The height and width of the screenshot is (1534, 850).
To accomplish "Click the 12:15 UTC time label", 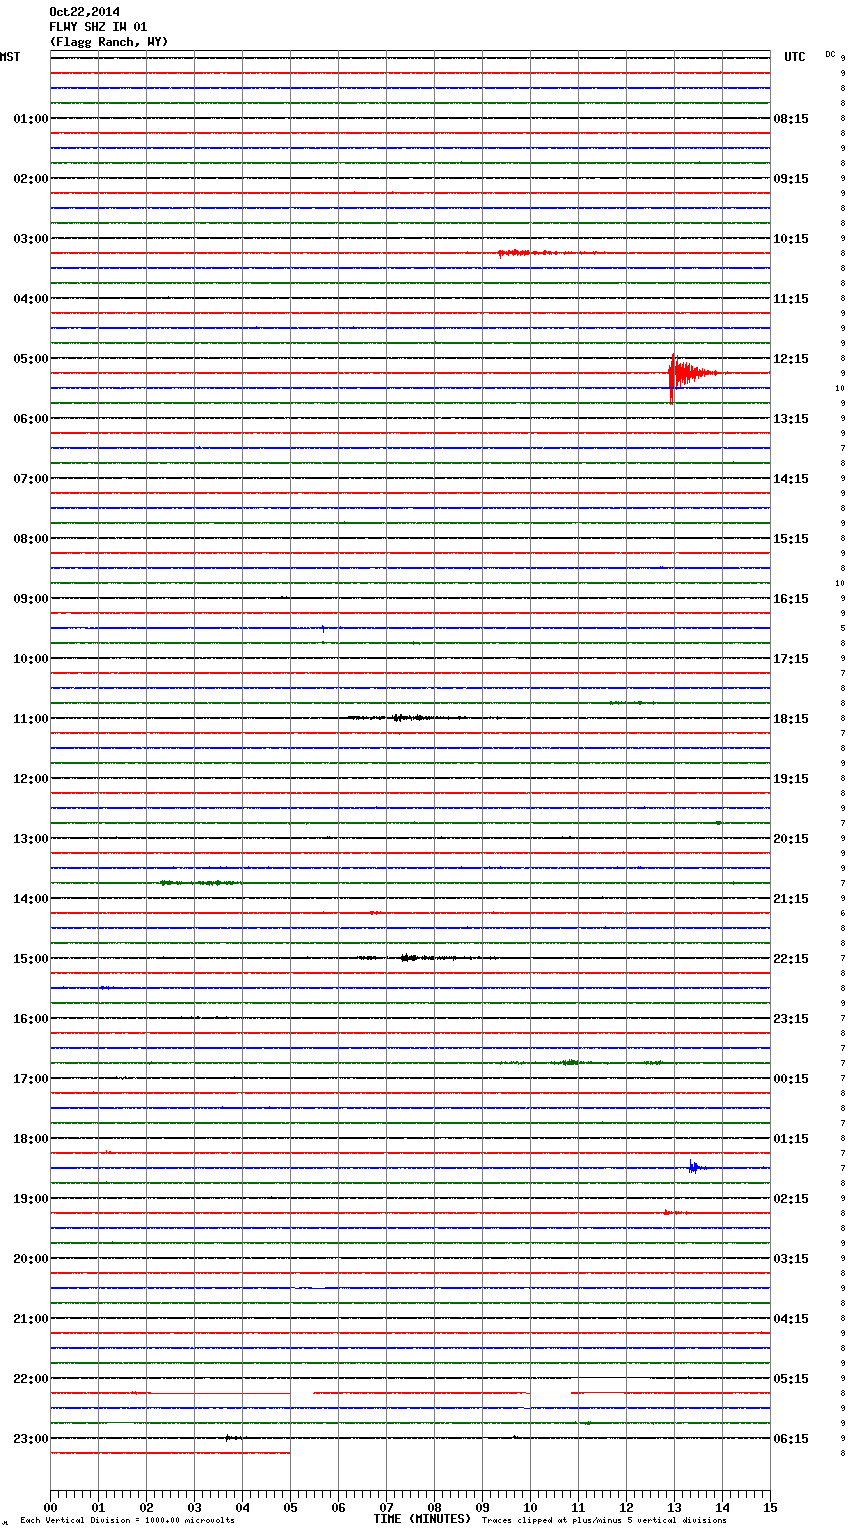I will click(x=791, y=359).
